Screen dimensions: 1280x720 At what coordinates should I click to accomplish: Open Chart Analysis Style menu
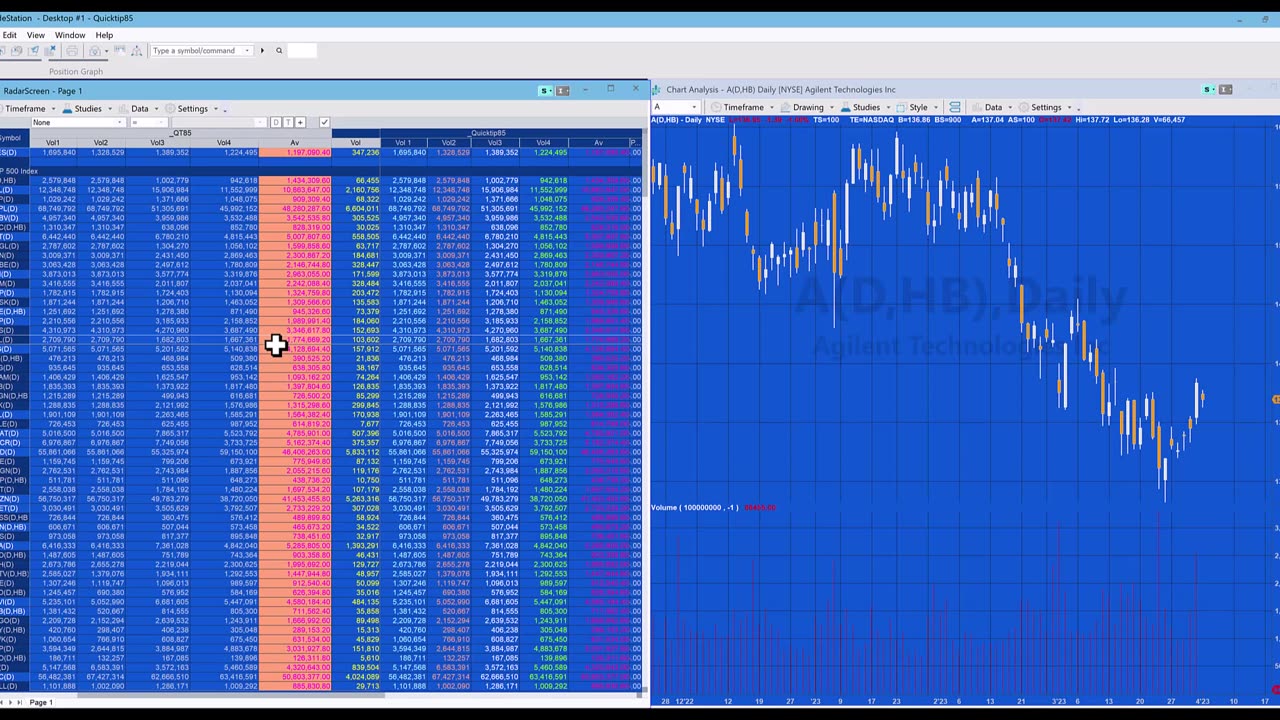click(x=917, y=108)
